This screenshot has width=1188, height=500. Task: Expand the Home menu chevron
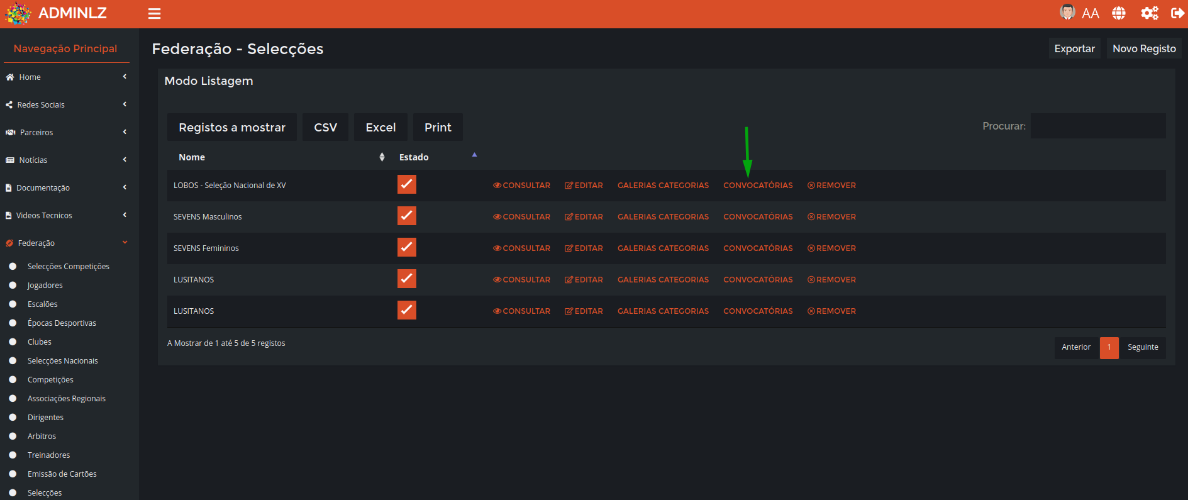pyautogui.click(x=124, y=77)
